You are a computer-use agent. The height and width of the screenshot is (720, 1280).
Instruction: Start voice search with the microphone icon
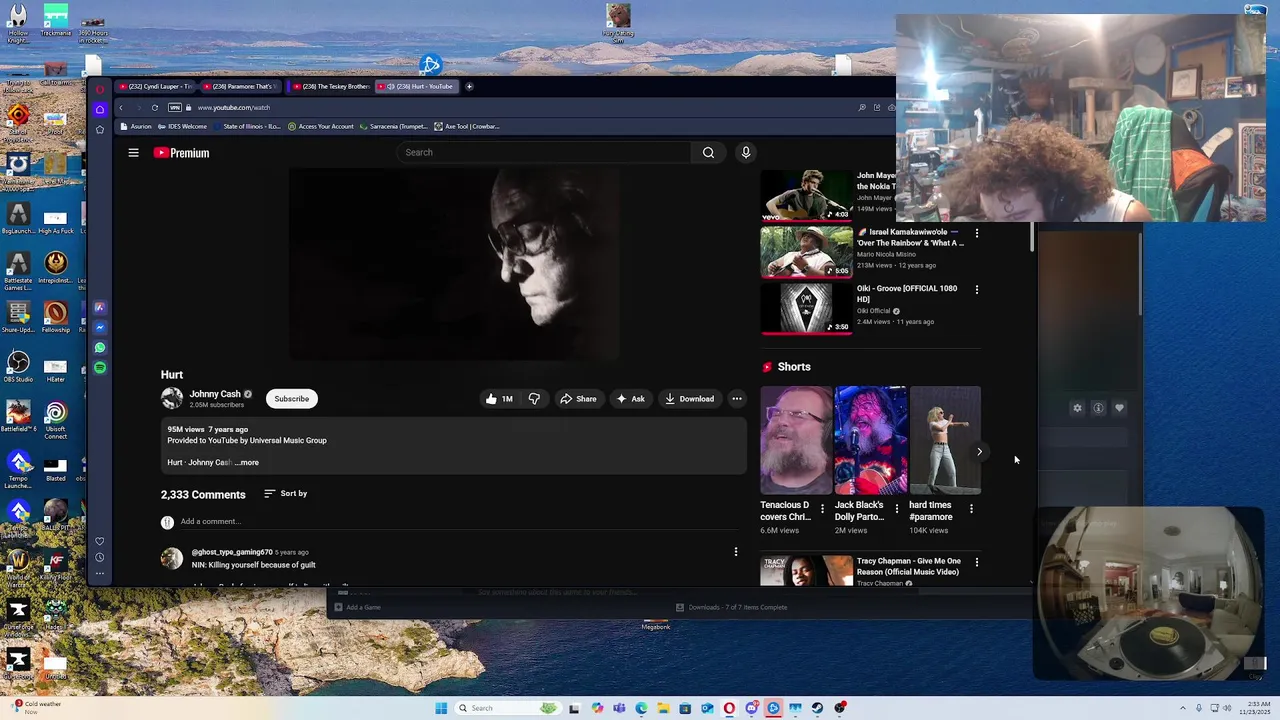[x=745, y=152]
